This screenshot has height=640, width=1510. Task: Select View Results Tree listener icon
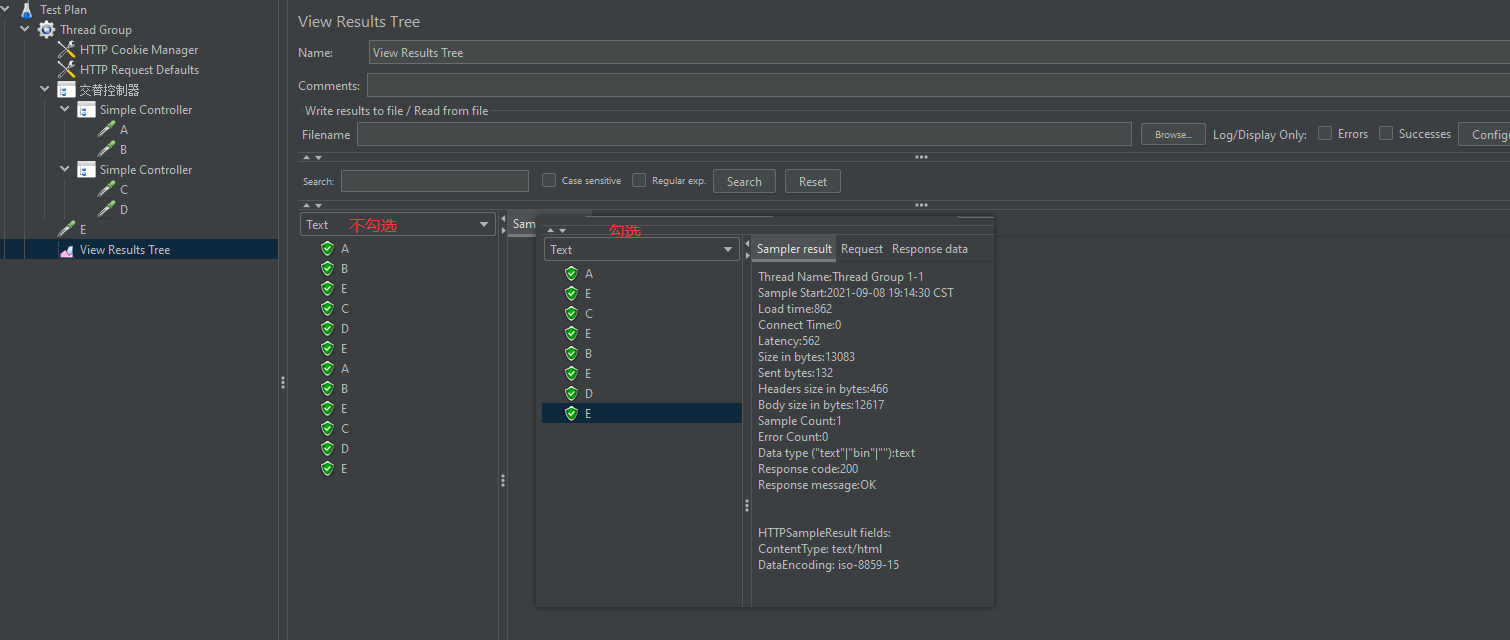click(x=67, y=250)
